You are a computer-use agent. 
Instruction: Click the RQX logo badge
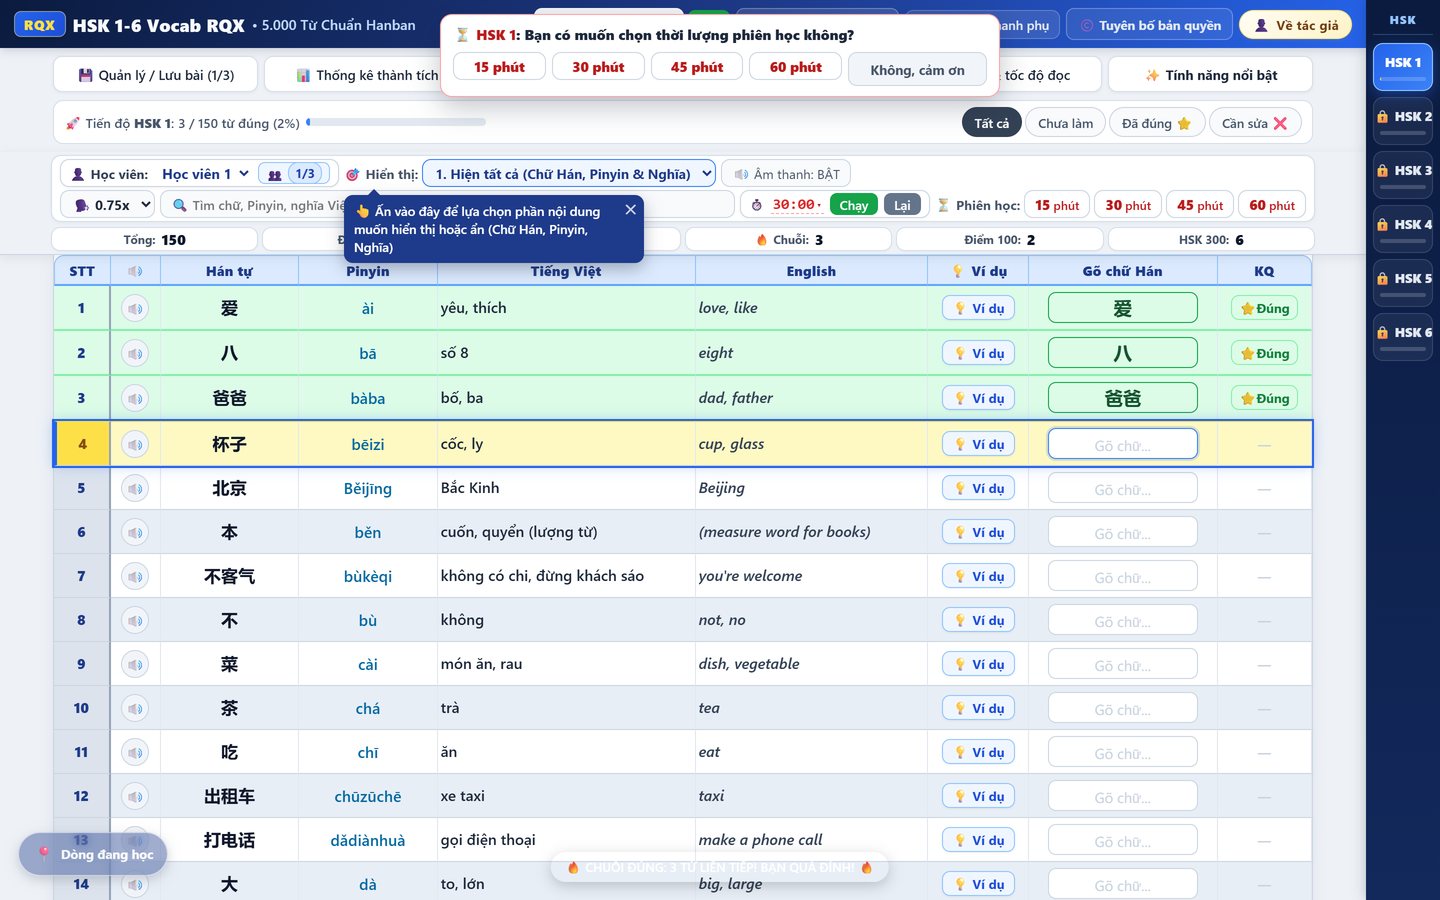coord(39,25)
